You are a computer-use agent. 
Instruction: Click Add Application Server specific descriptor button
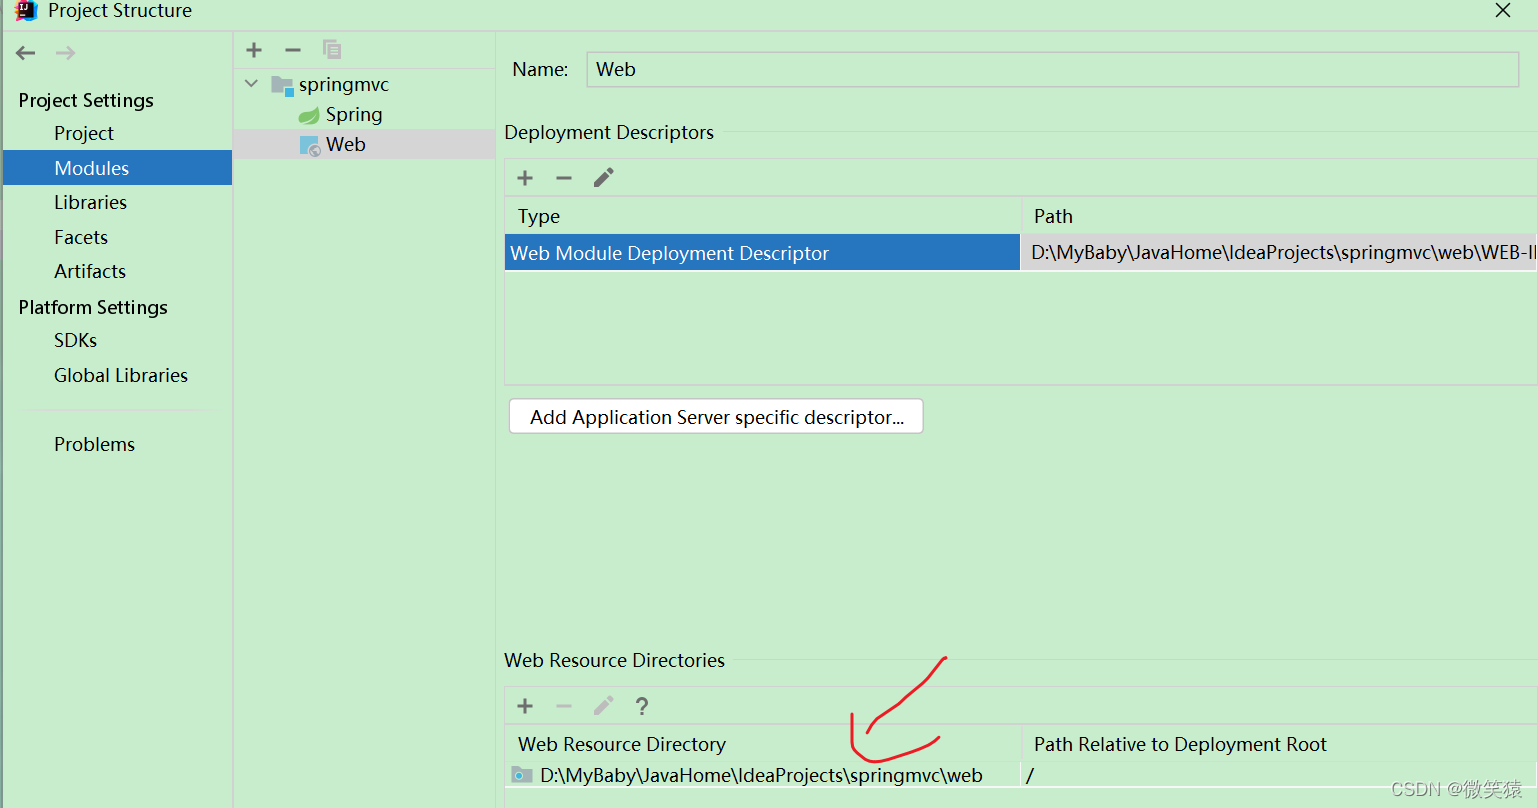coord(716,417)
